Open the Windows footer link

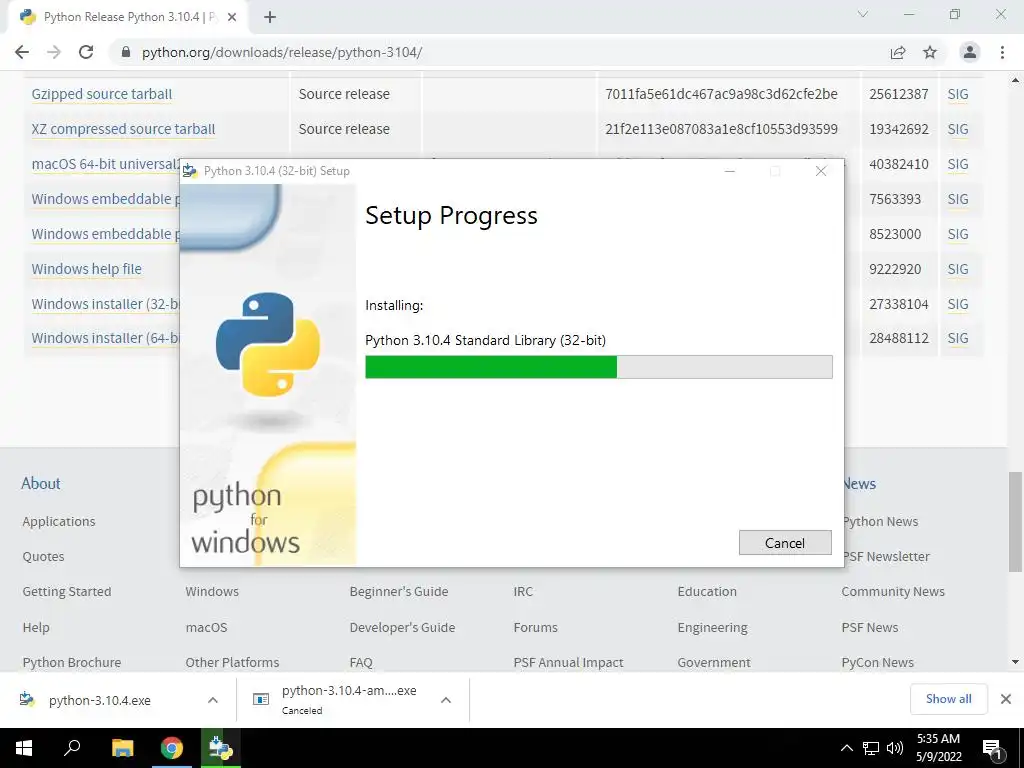click(212, 592)
